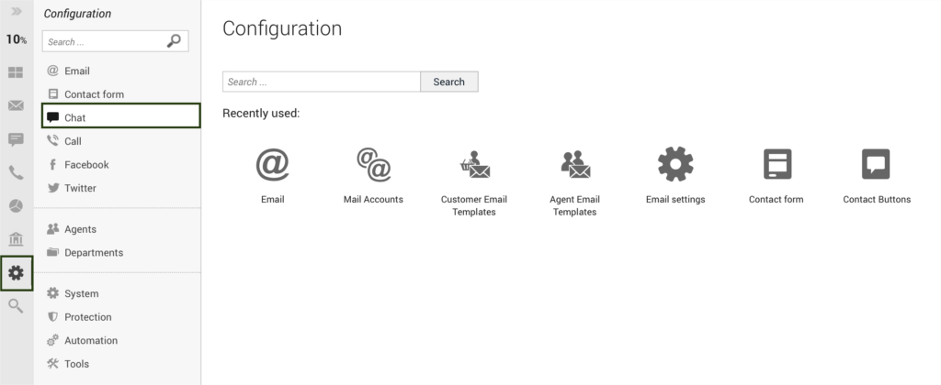Open reports pie chart sidebar icon
The width and height of the screenshot is (941, 385).
[16, 206]
